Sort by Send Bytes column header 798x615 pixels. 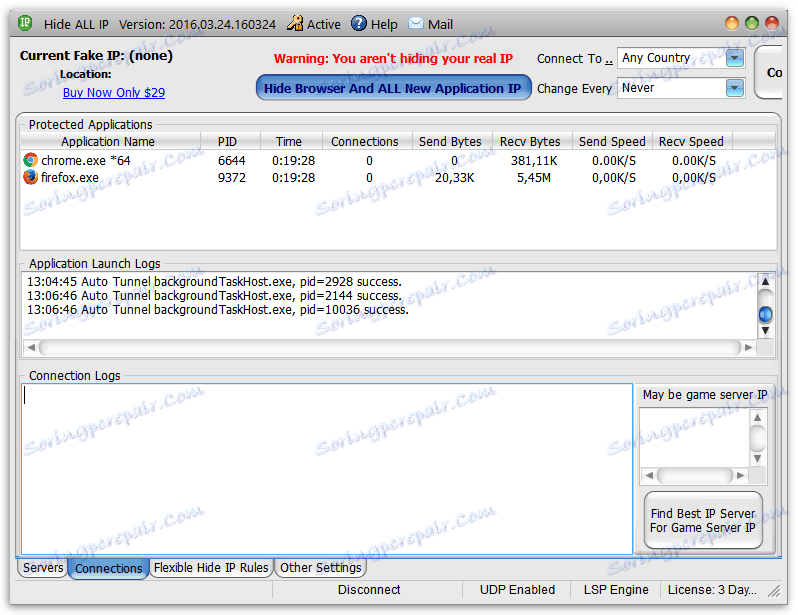pyautogui.click(x=450, y=142)
